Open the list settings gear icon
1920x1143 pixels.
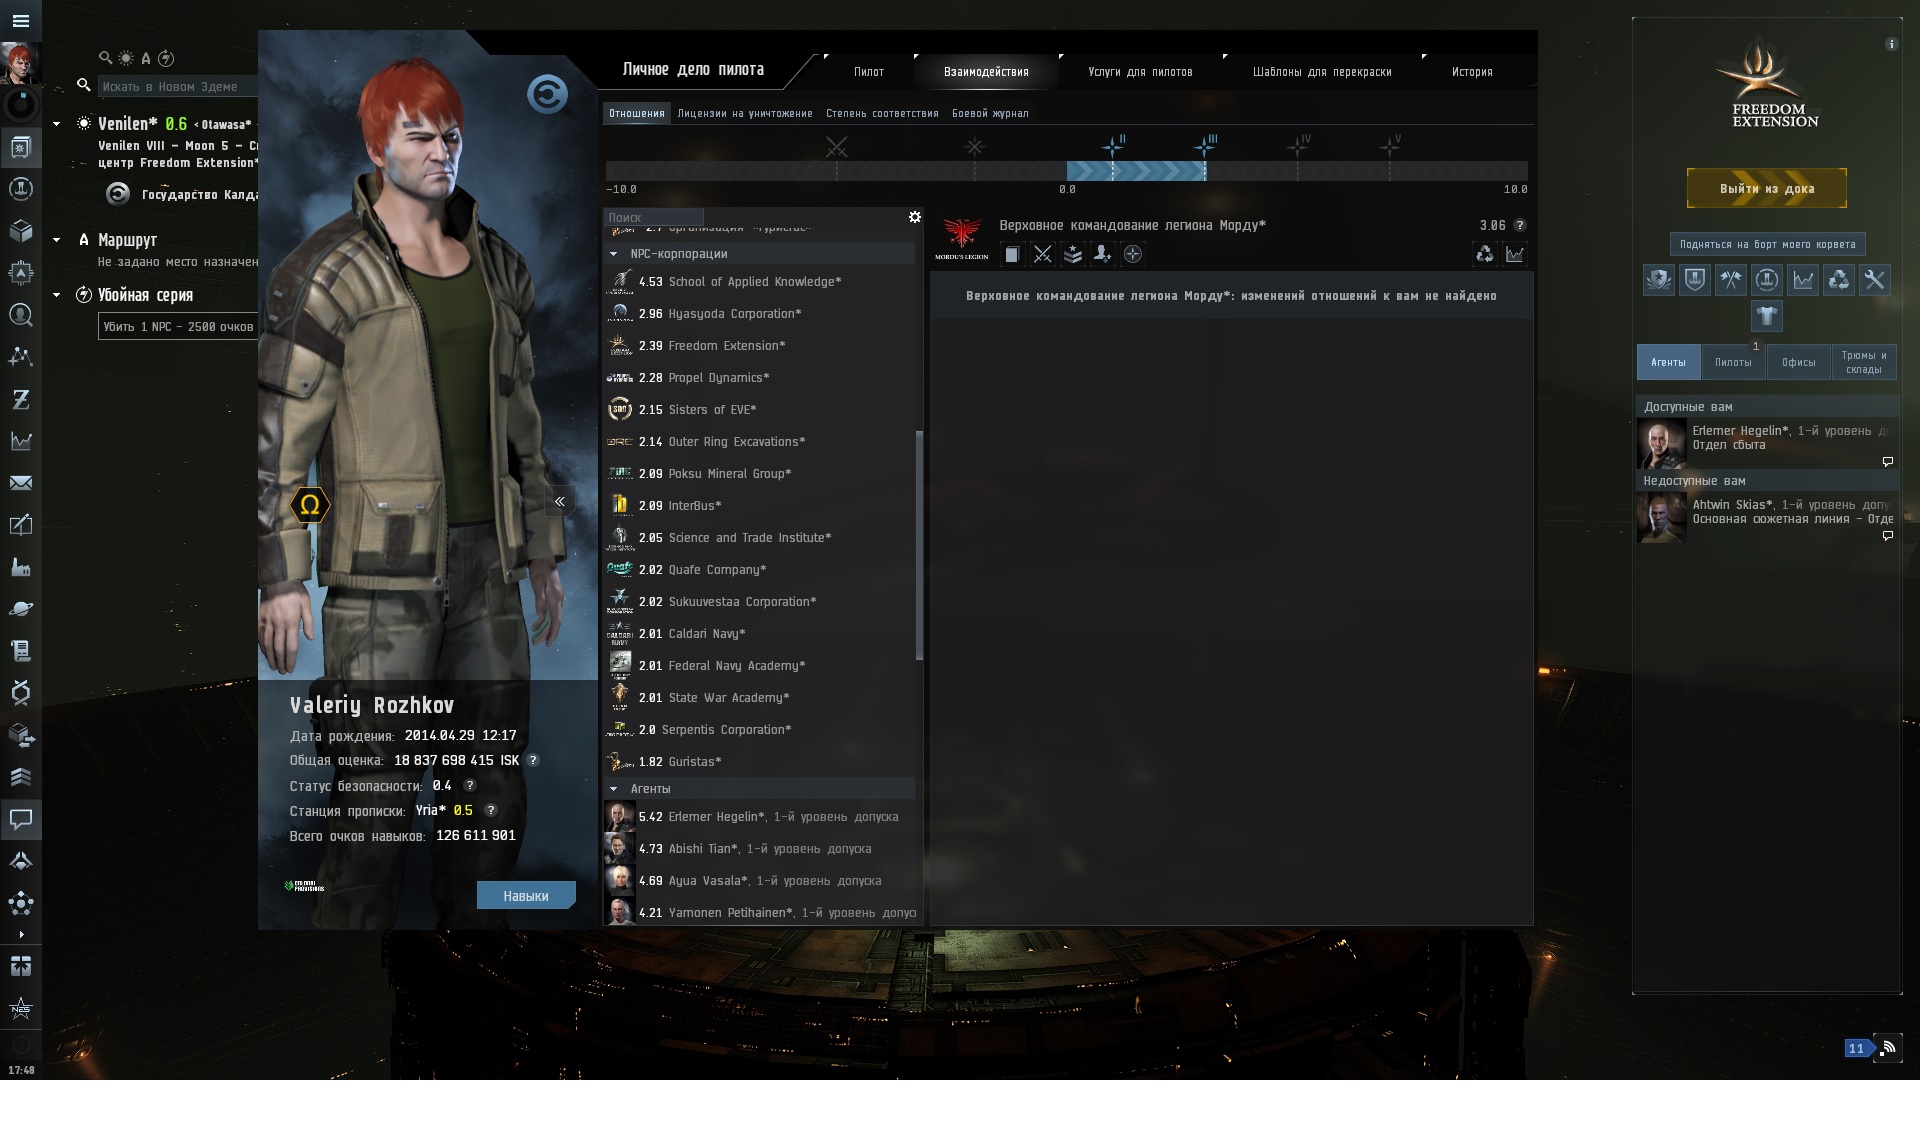(914, 217)
